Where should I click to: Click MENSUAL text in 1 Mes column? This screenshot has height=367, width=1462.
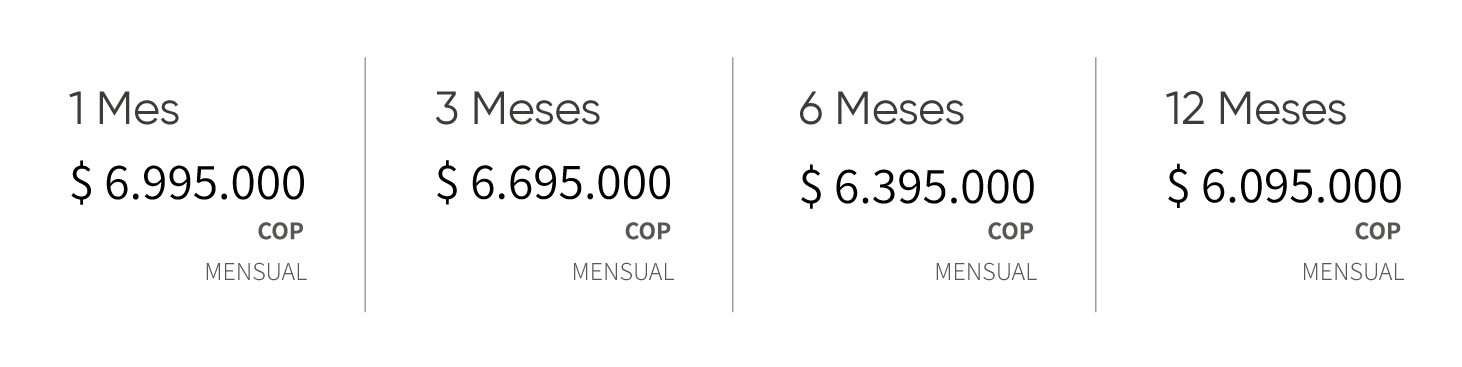click(256, 272)
